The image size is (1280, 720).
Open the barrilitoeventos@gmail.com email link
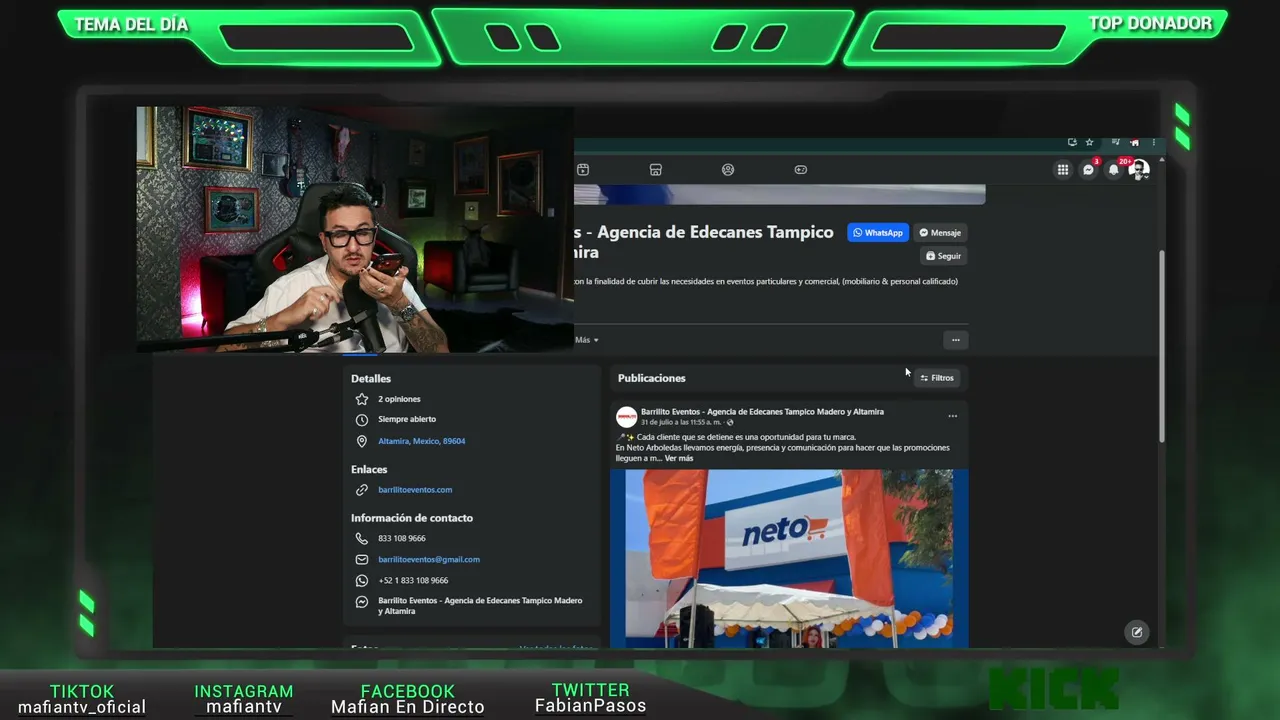429,559
